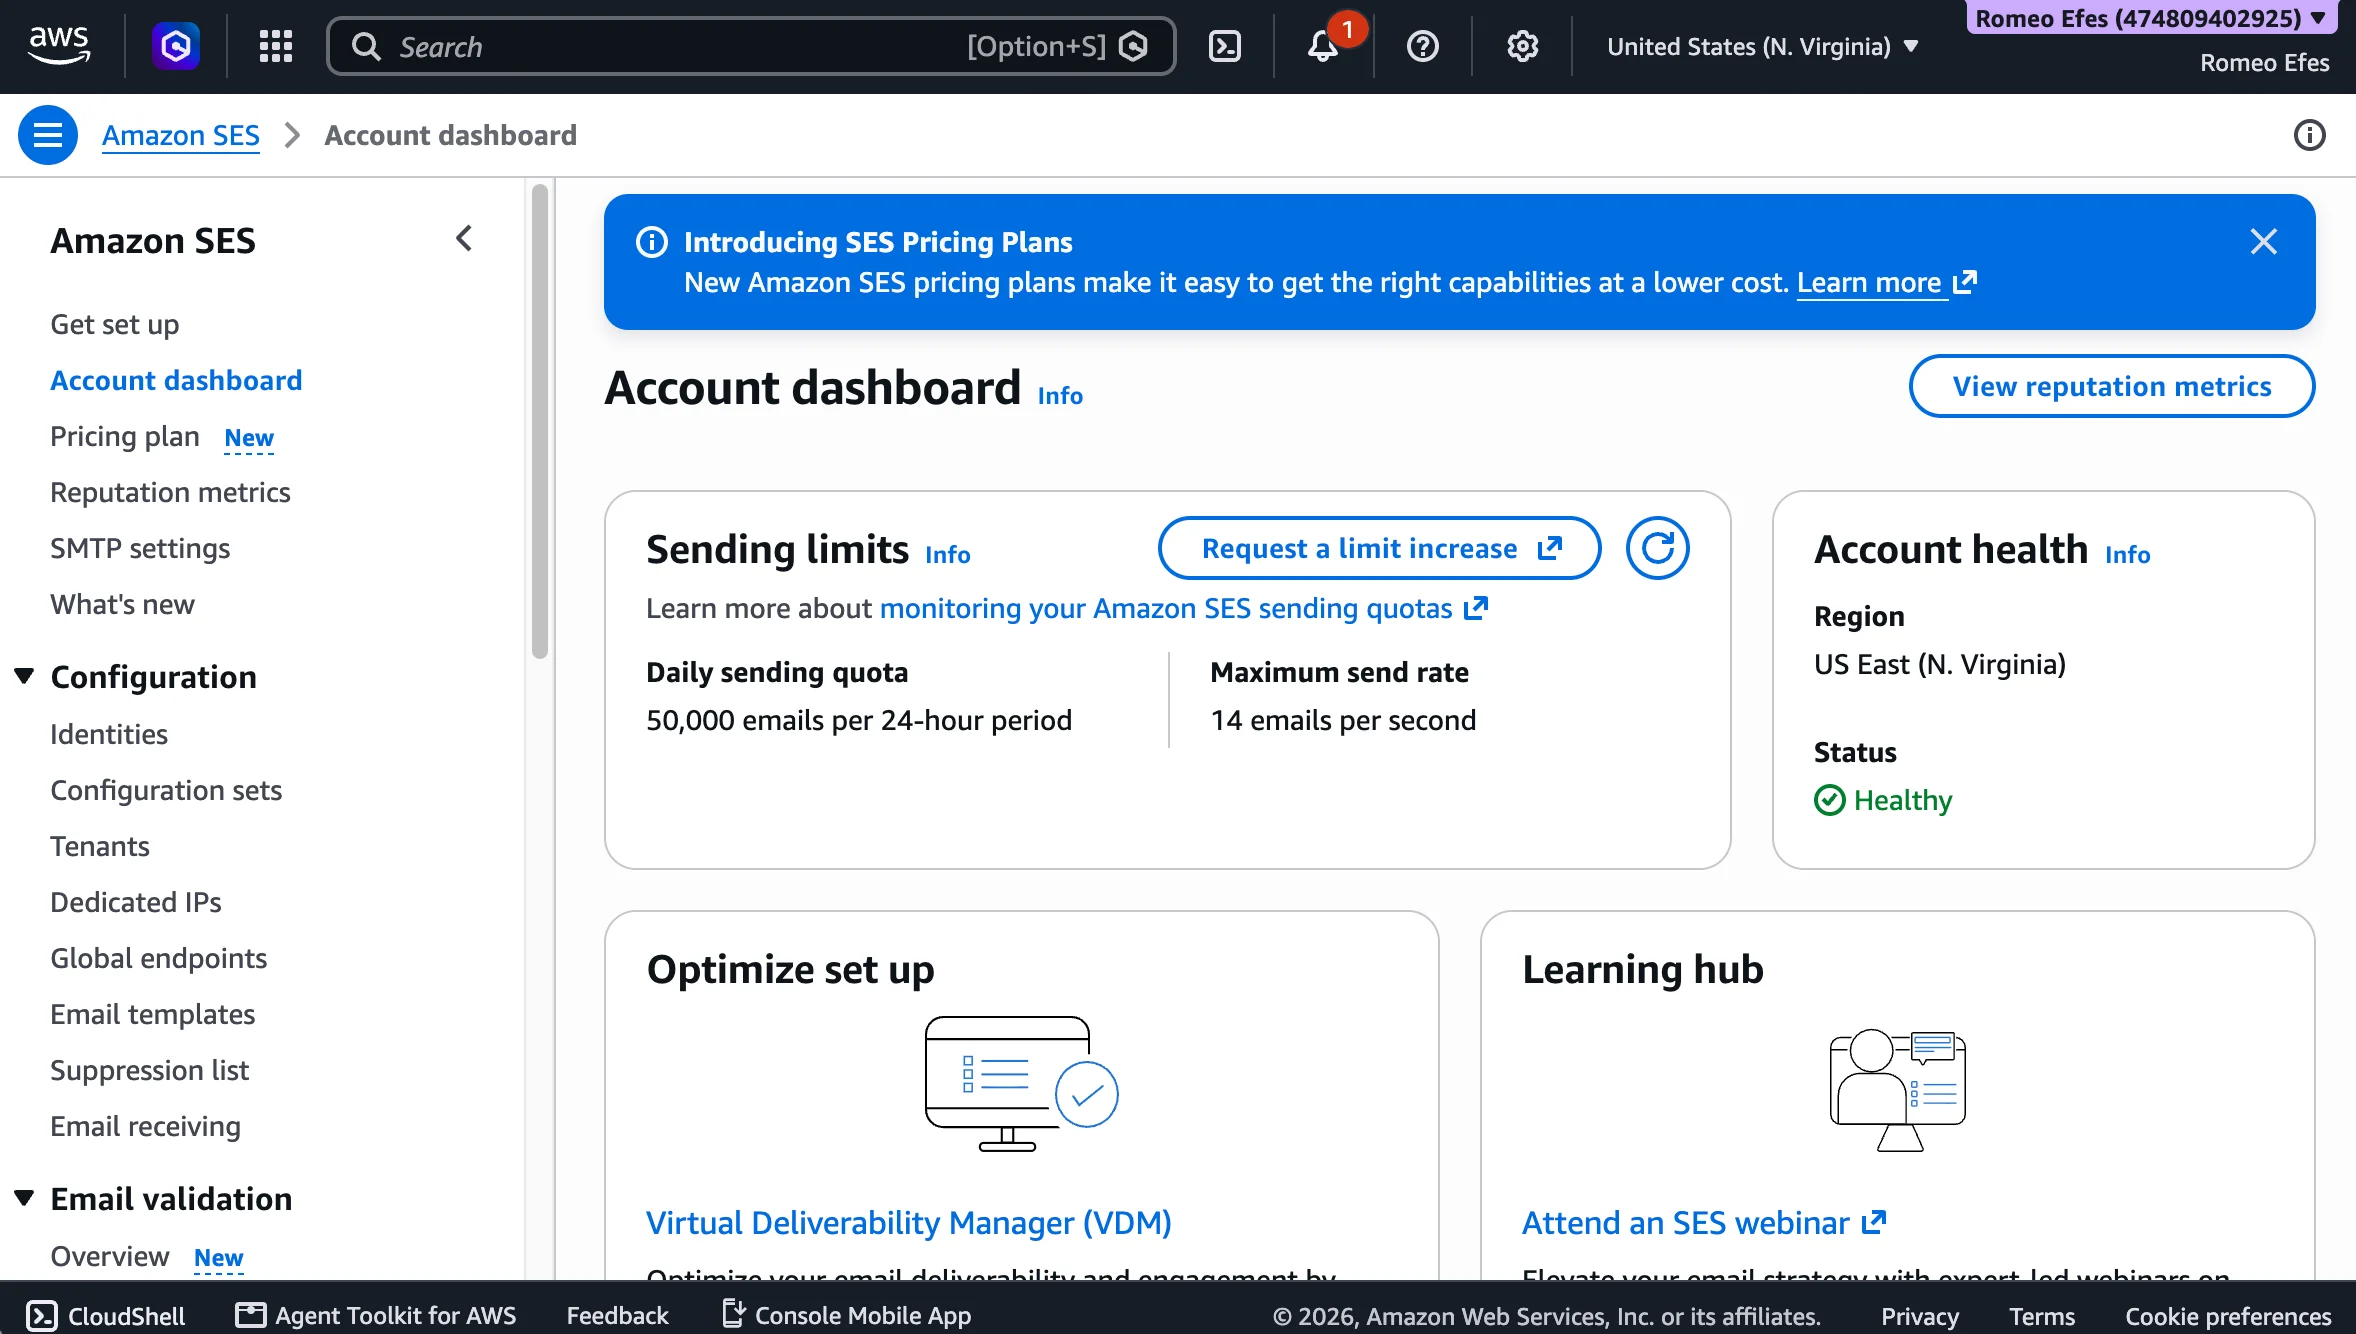Open Tenants in the sidebar

[100, 847]
